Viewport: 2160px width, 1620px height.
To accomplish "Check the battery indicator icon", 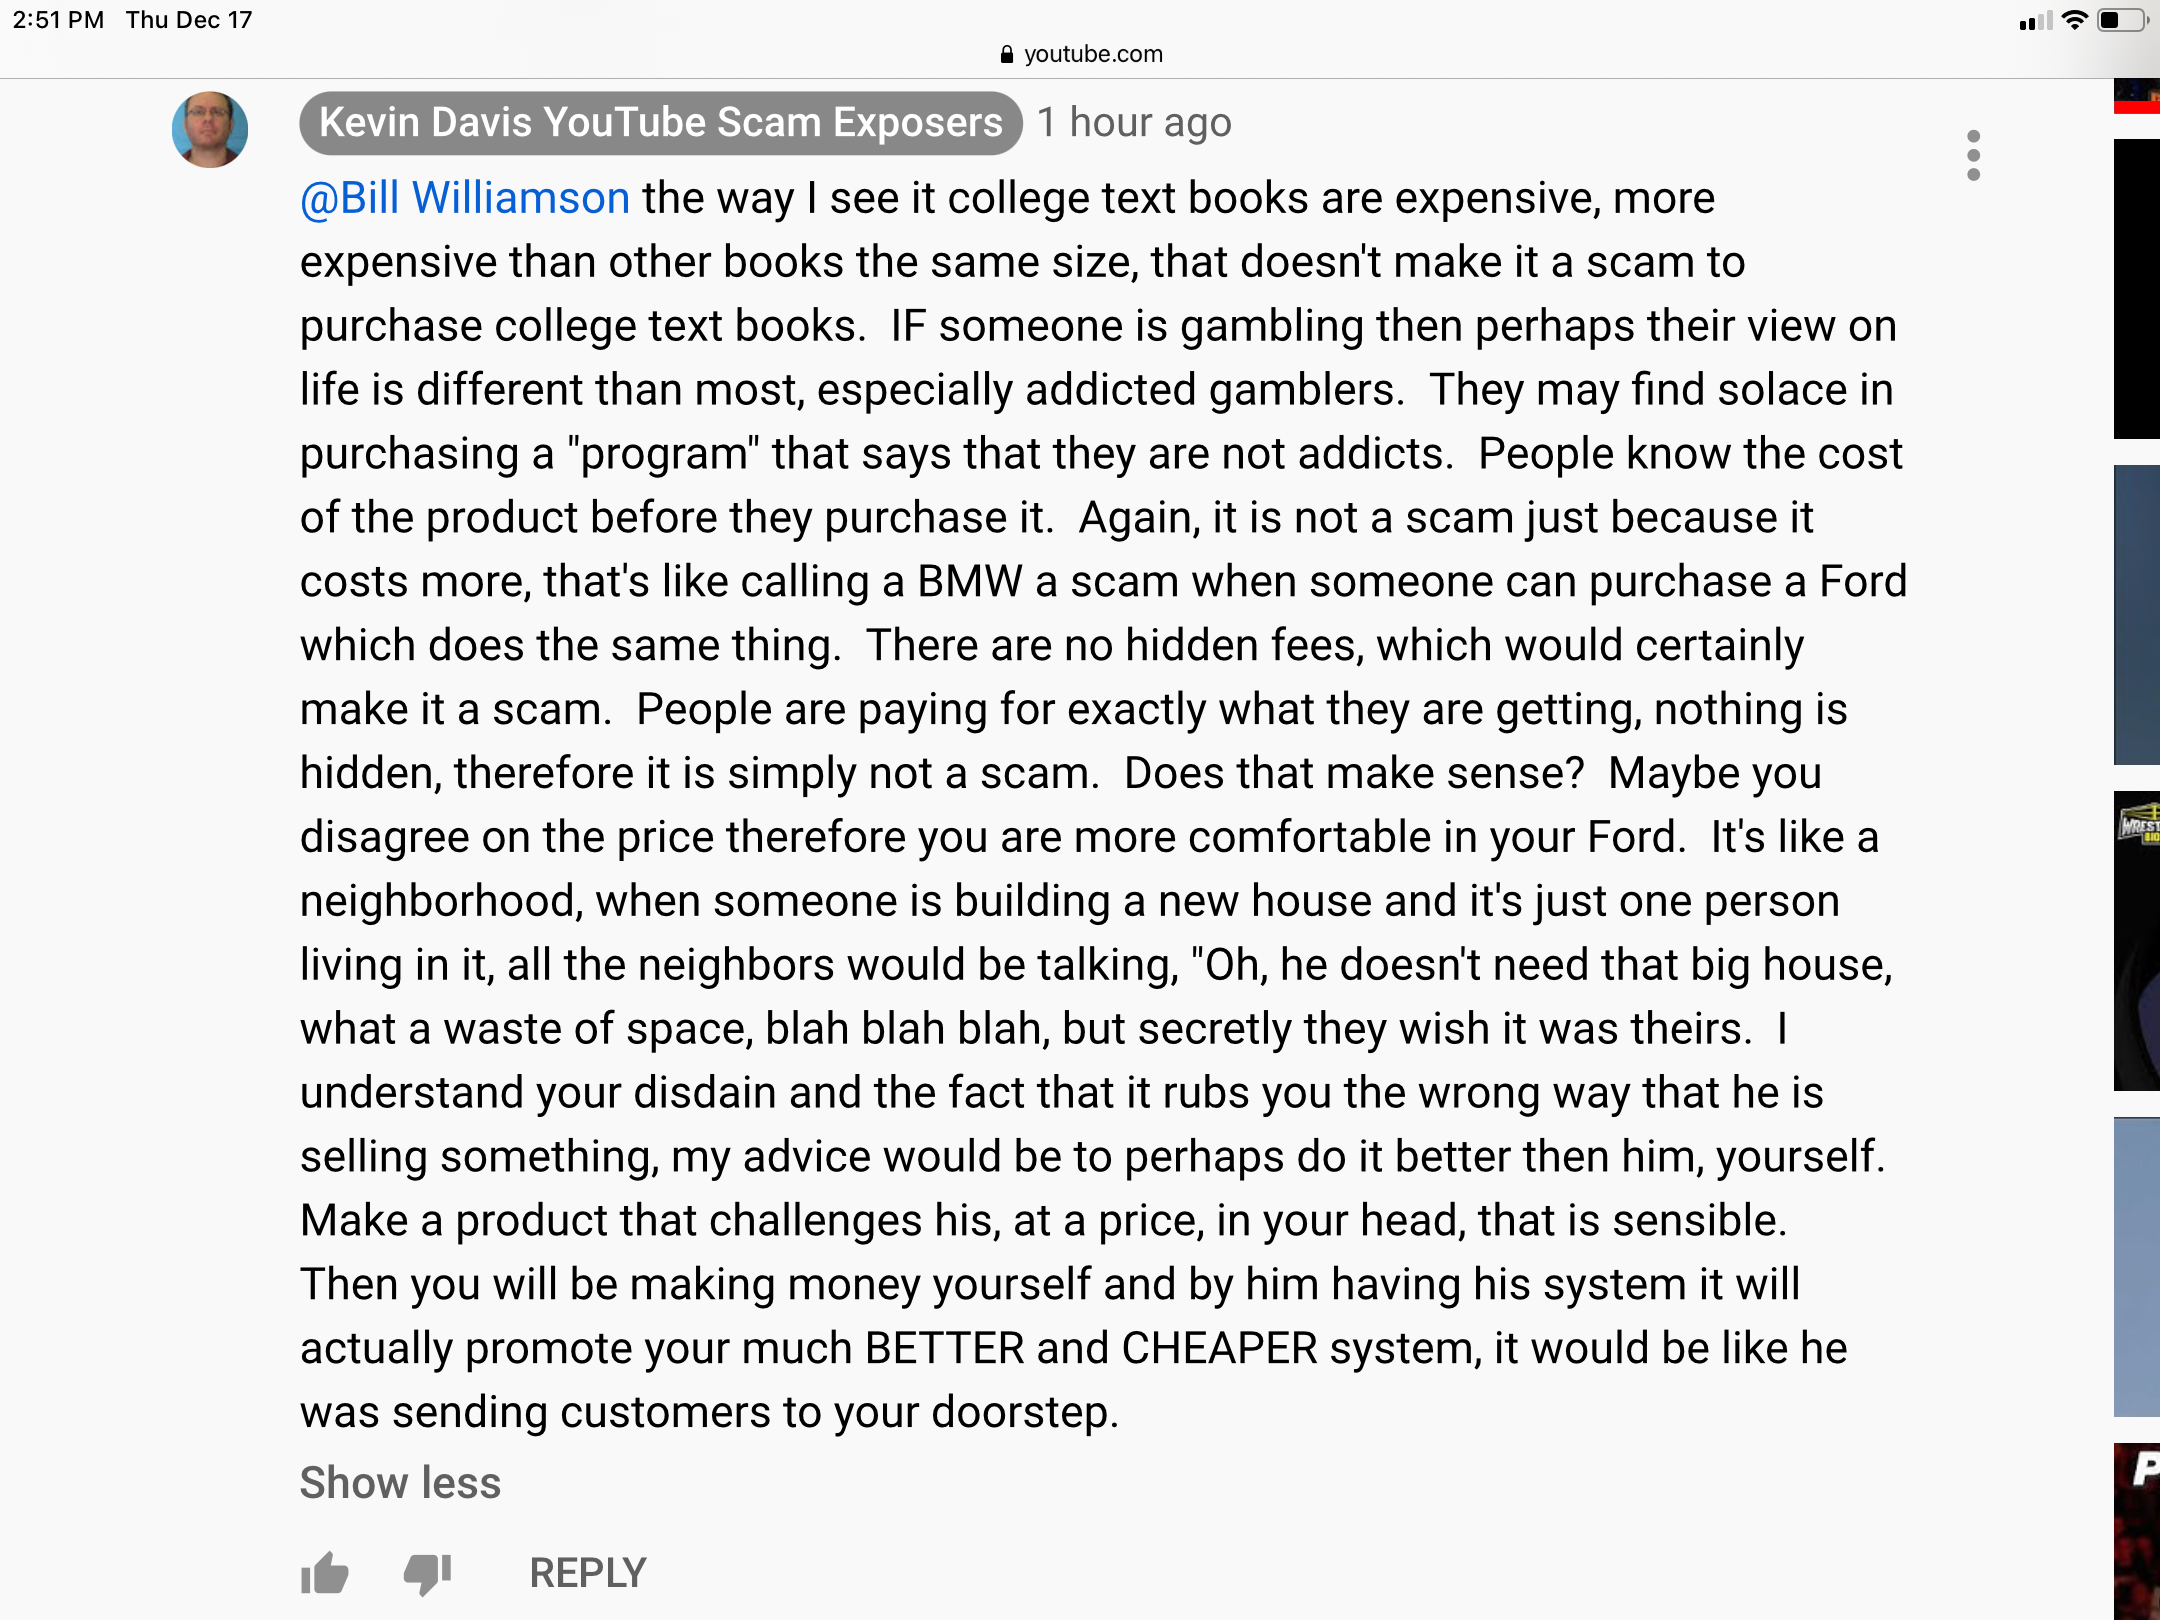I will tap(2122, 20).
